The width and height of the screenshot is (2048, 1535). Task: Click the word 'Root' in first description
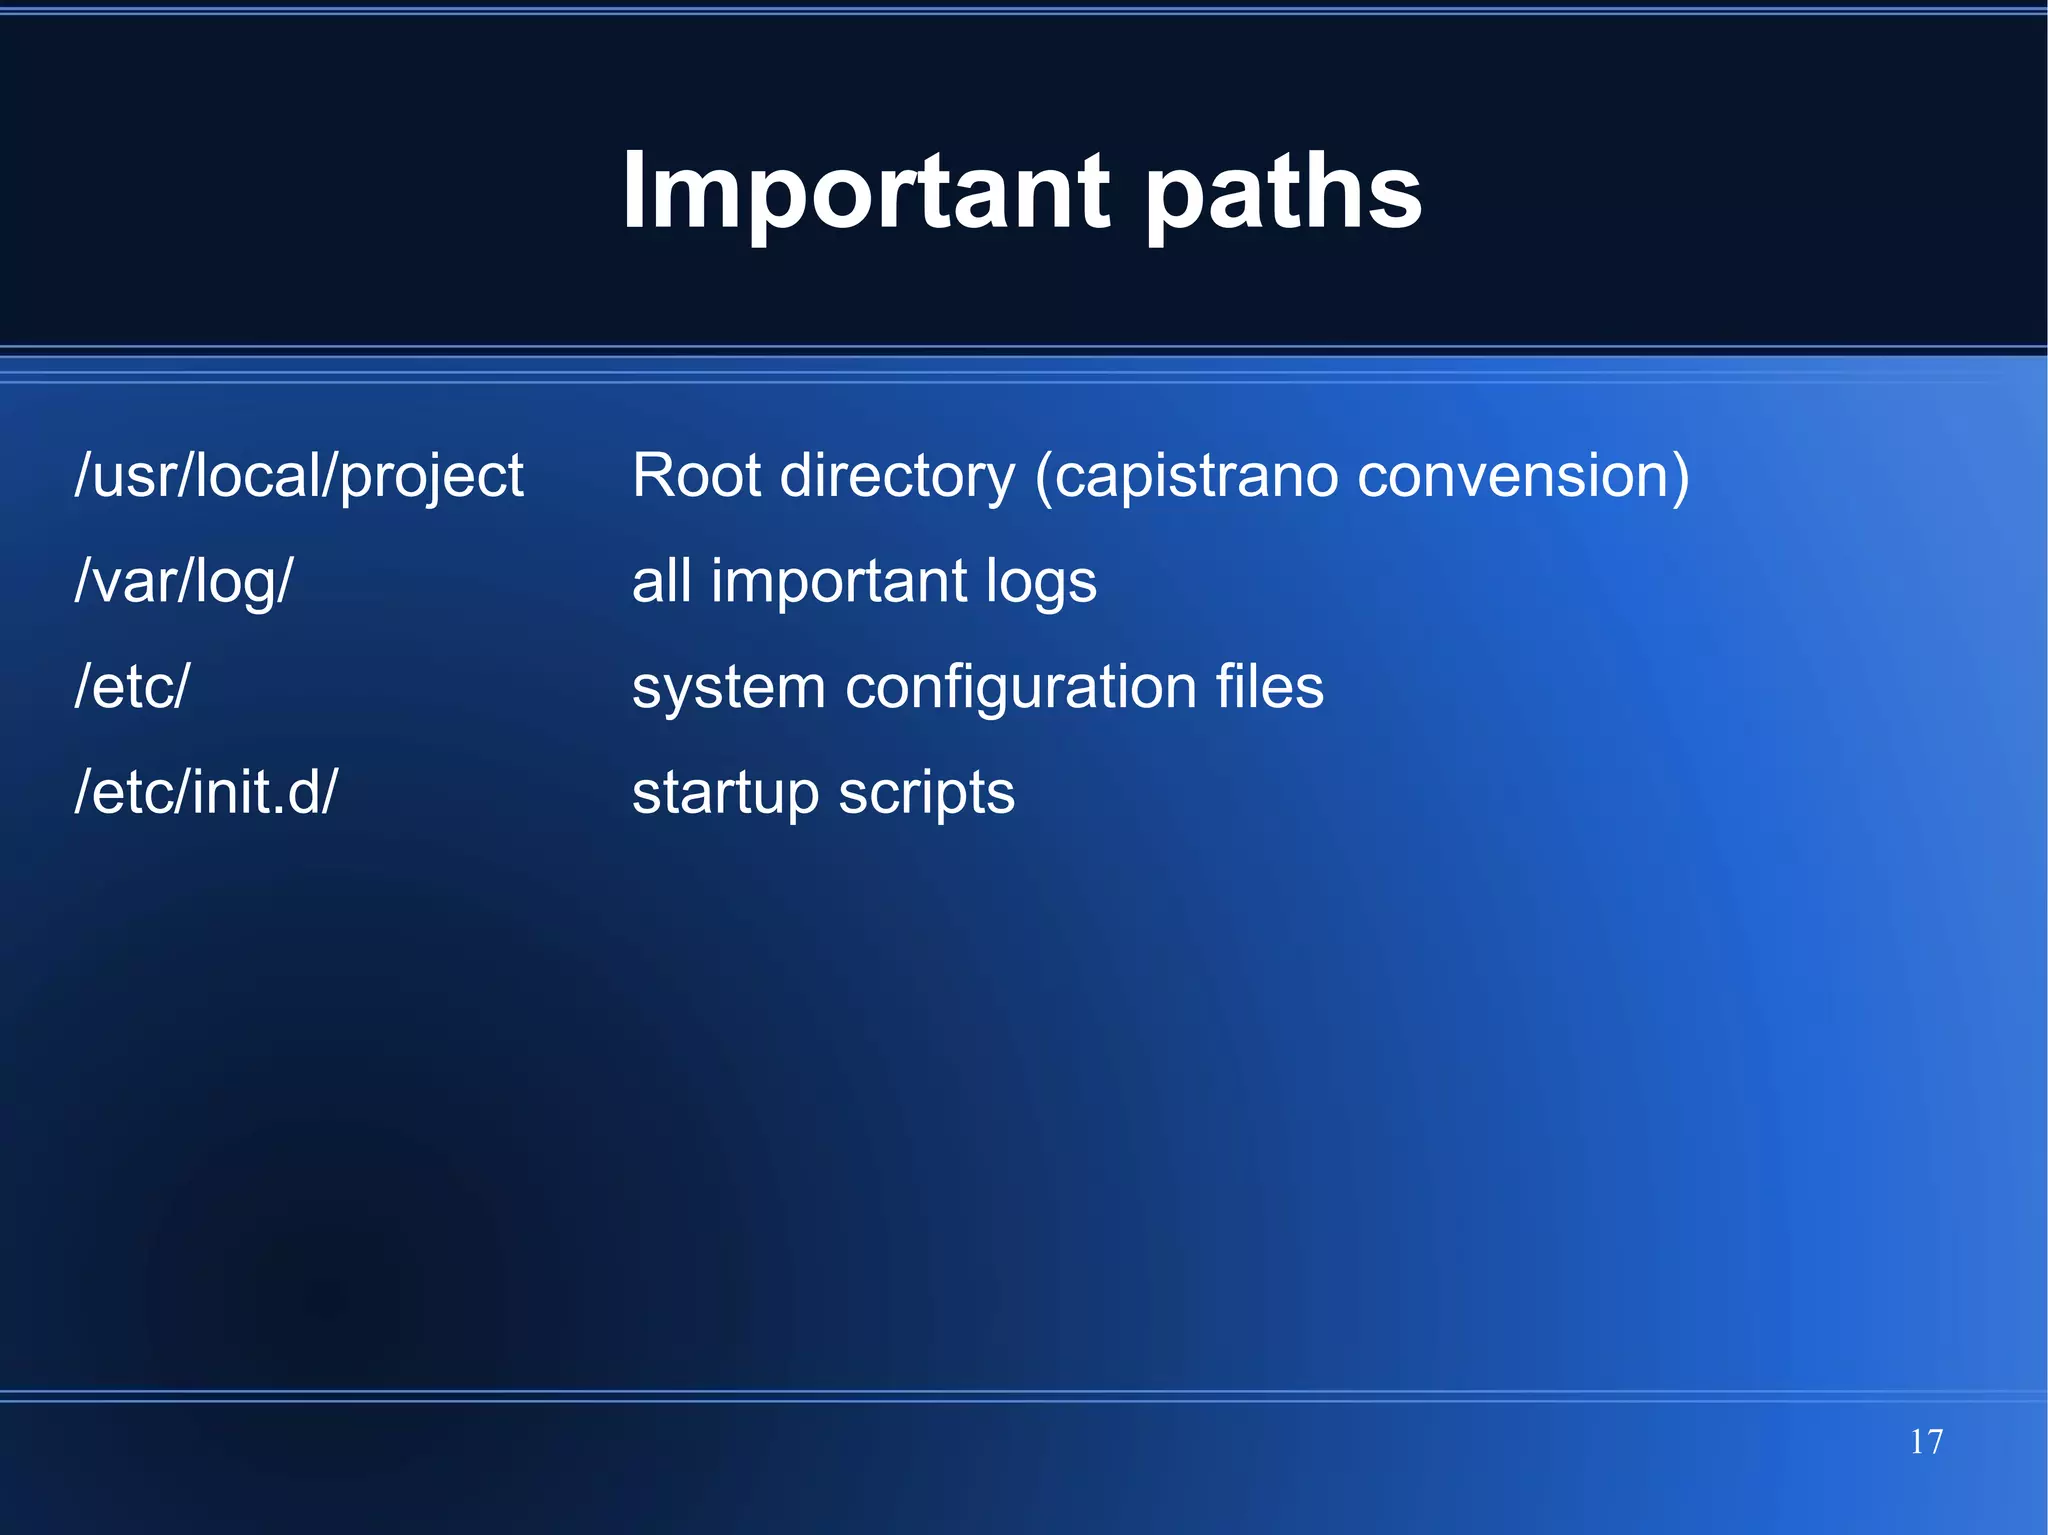pos(697,476)
